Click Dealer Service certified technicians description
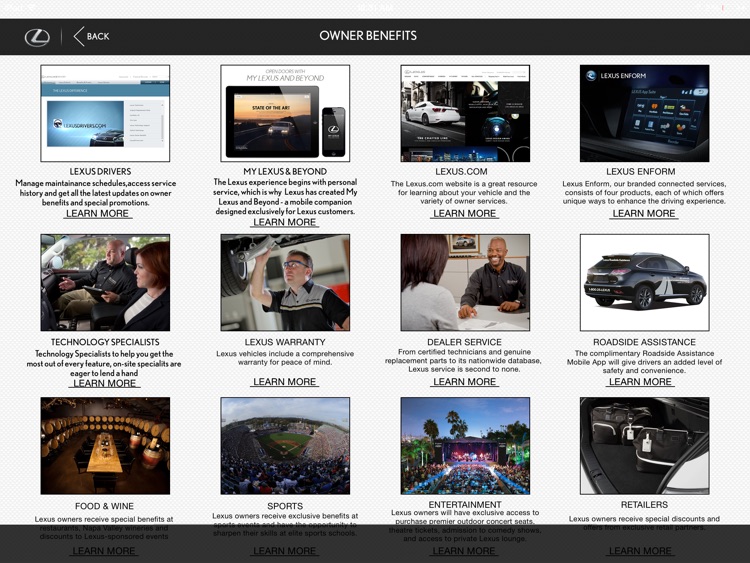This screenshot has height=563, width=750. tap(463, 361)
